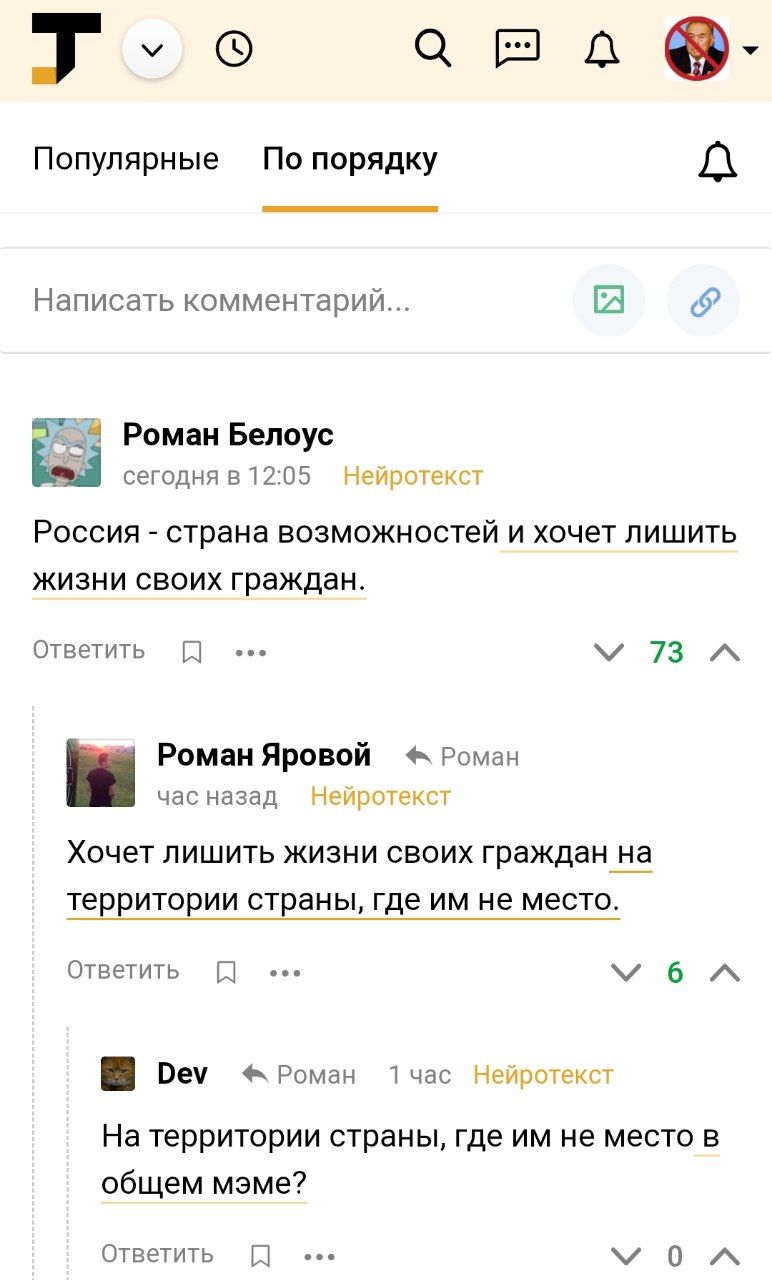The image size is (772, 1280).
Task: Switch to the Популярные tab
Action: pyautogui.click(x=126, y=160)
